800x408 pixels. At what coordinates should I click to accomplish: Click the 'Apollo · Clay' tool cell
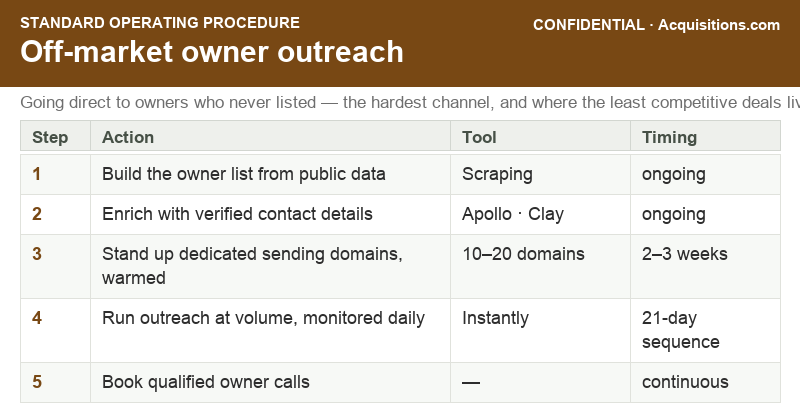tap(540, 214)
